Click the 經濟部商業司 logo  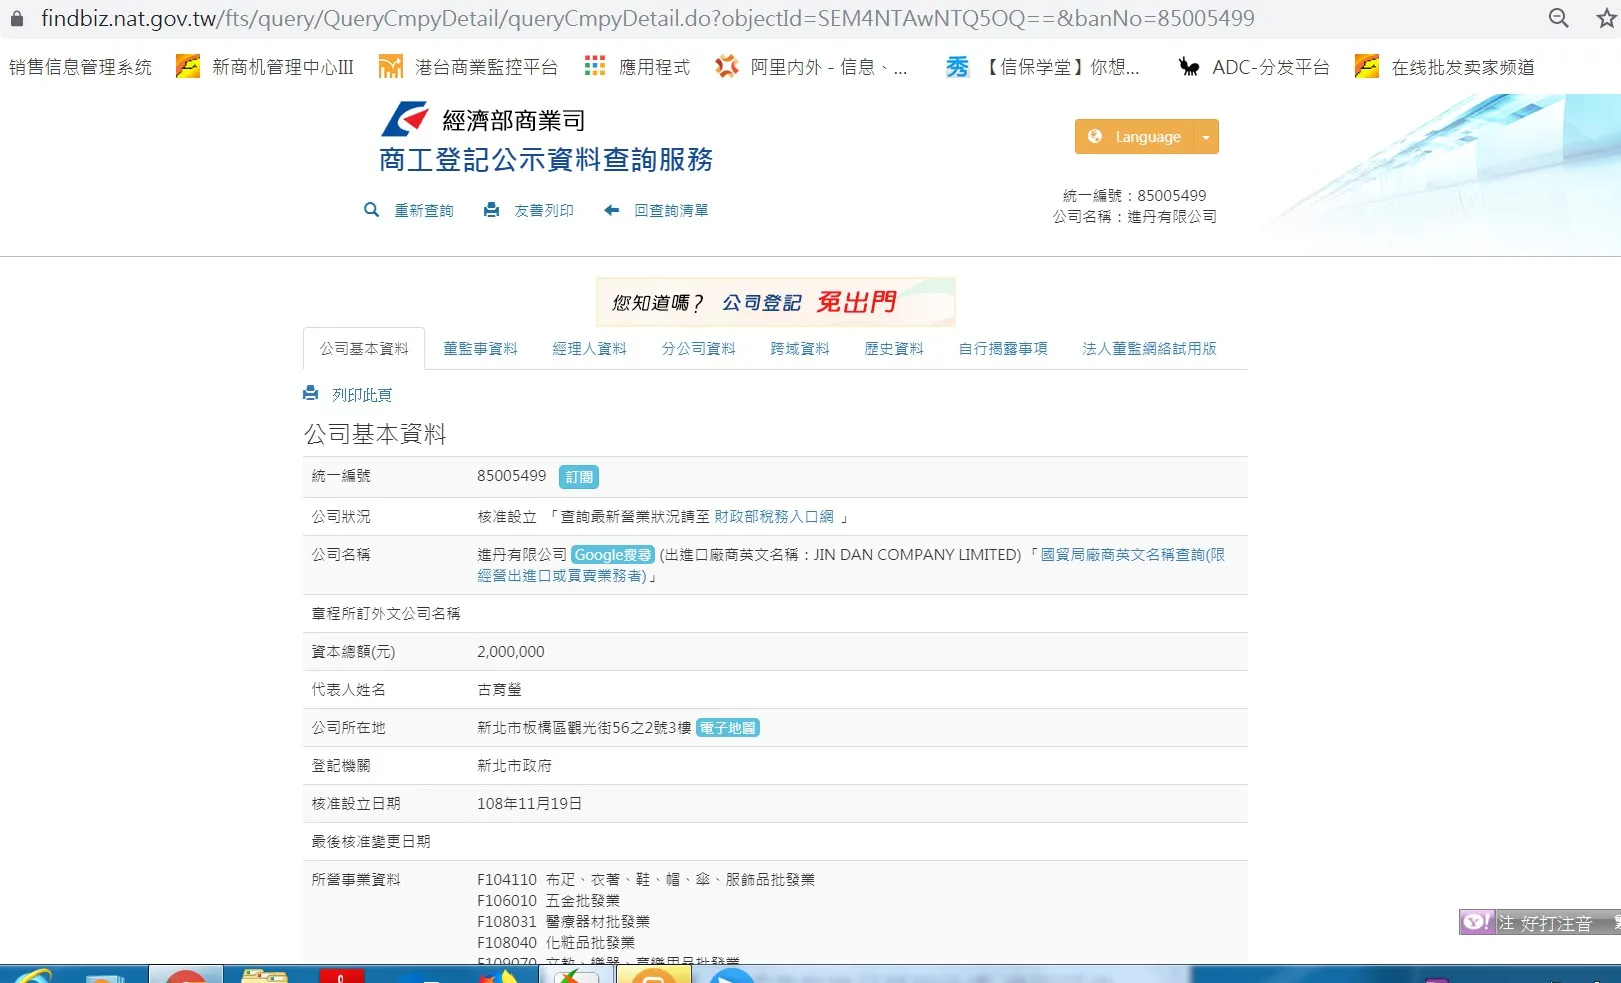pos(405,119)
